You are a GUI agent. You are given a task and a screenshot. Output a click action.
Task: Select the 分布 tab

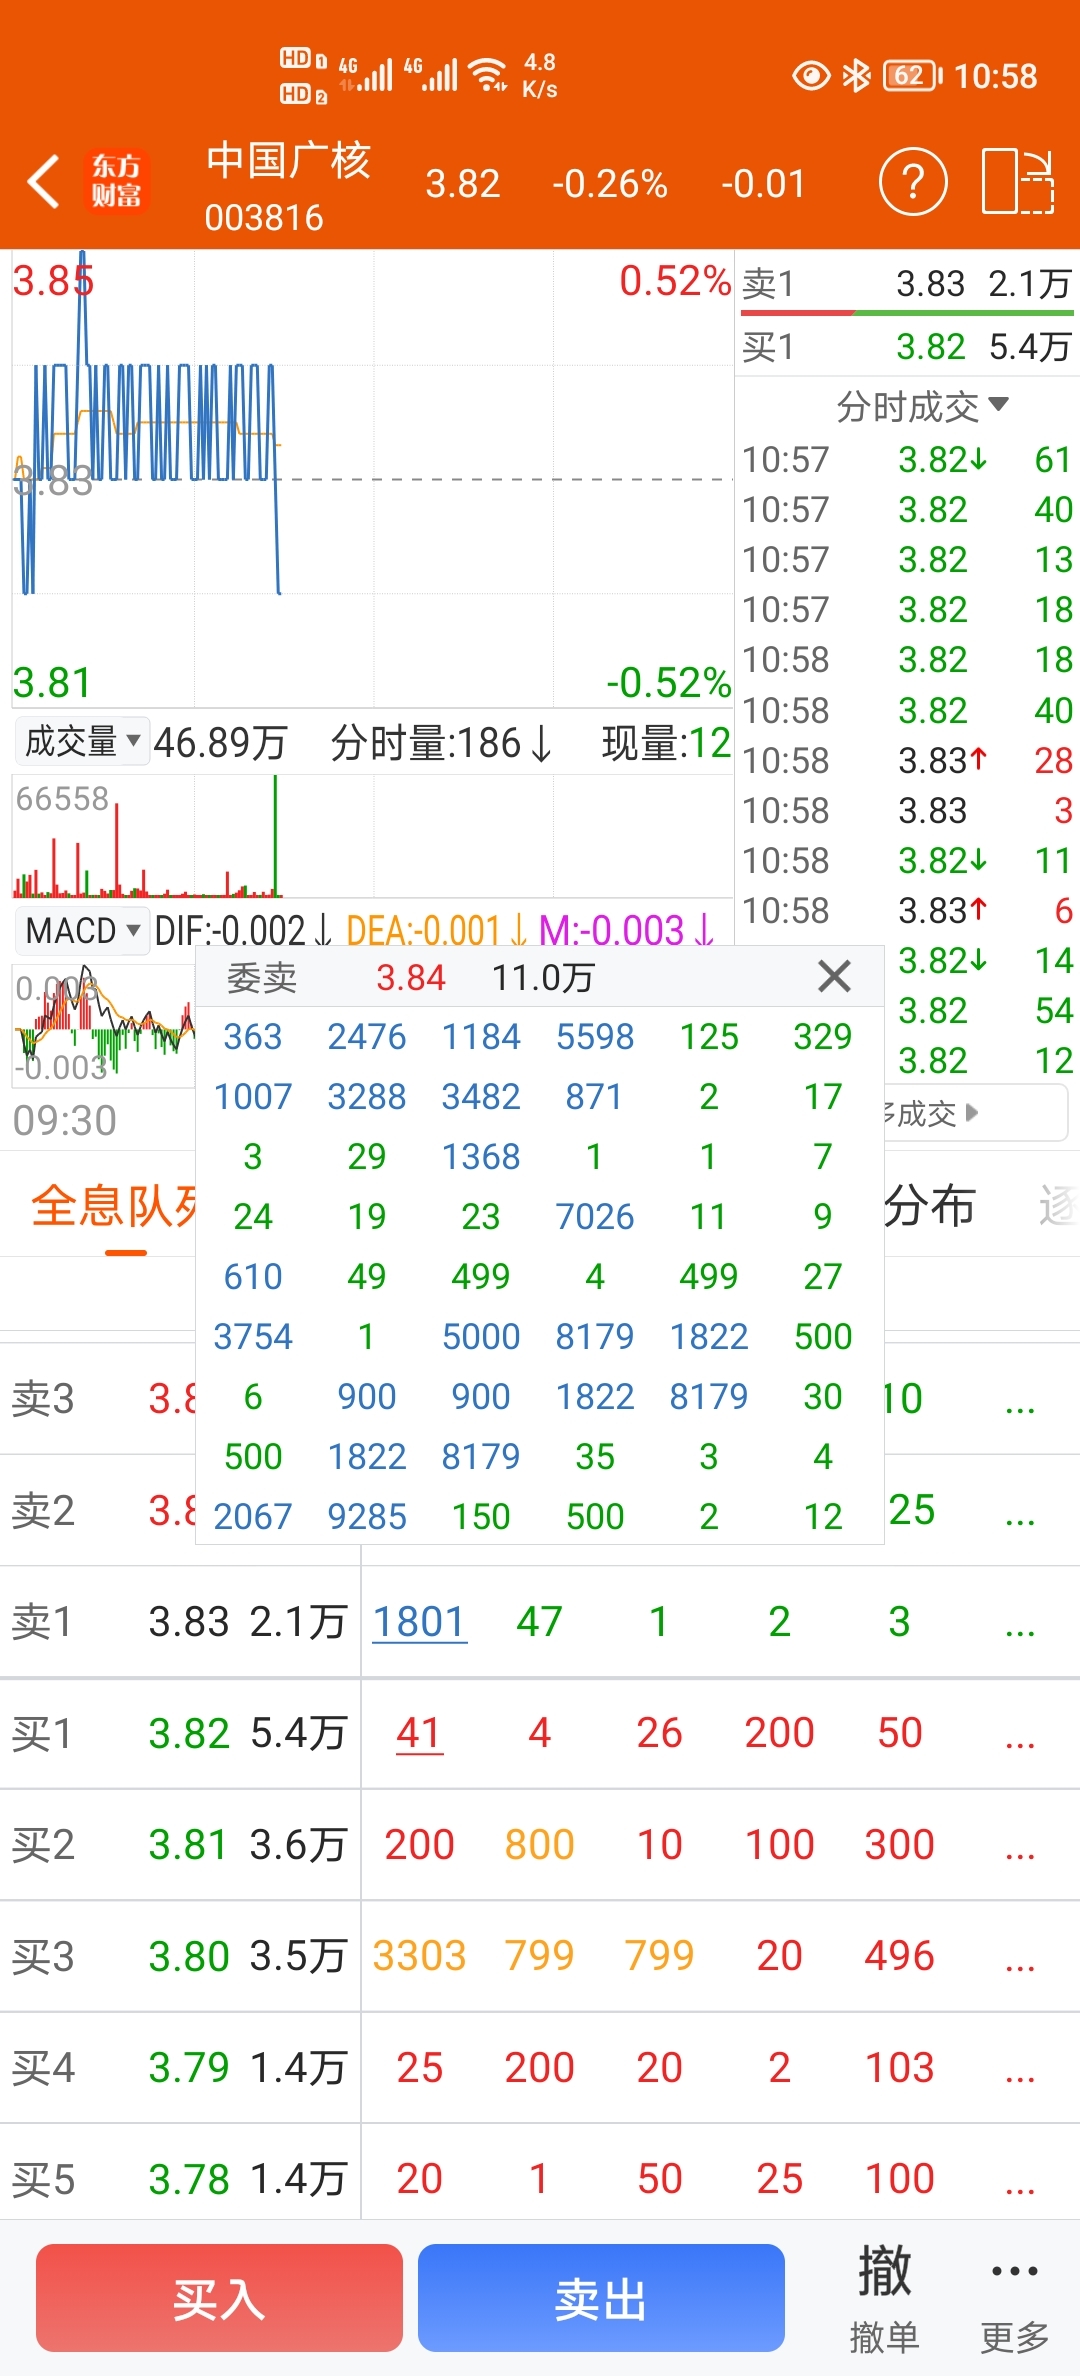(930, 1206)
